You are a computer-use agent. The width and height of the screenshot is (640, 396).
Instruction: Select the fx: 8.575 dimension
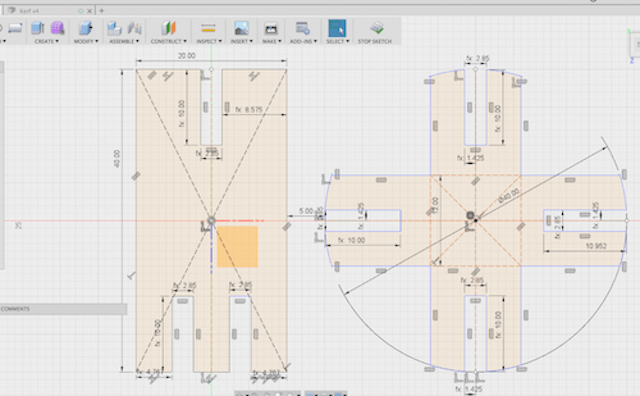249,110
